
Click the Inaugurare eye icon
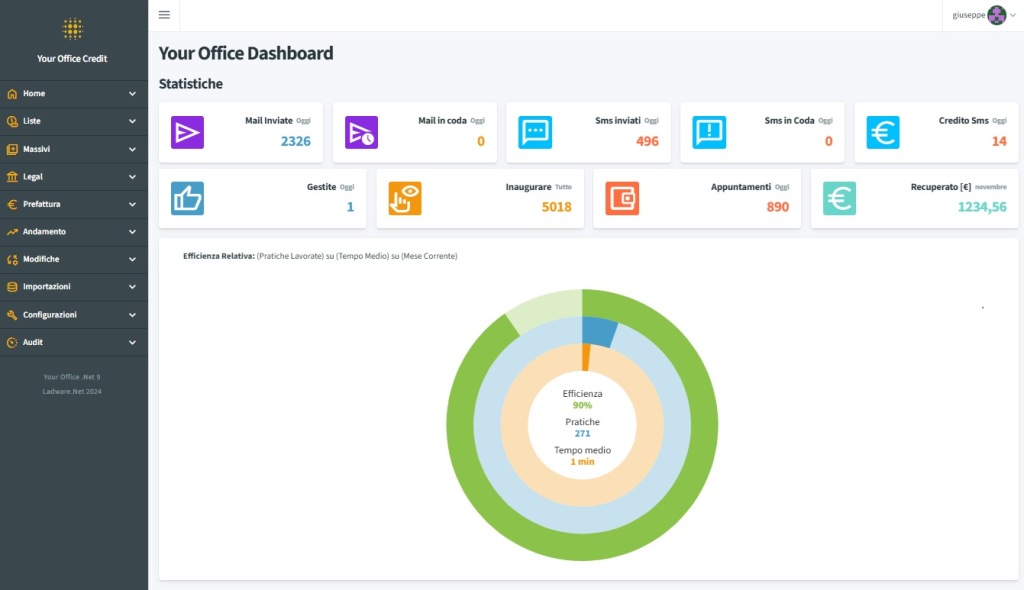pos(404,198)
